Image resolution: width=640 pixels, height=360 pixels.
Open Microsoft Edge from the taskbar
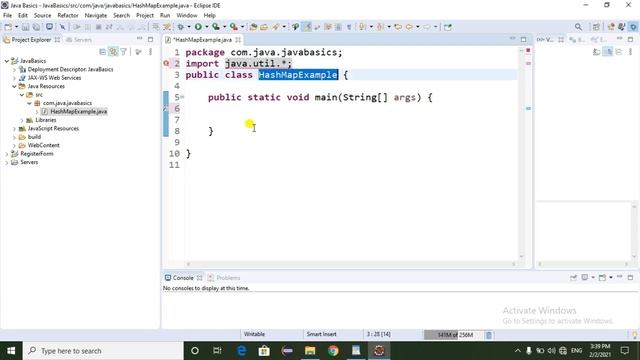(x=241, y=351)
